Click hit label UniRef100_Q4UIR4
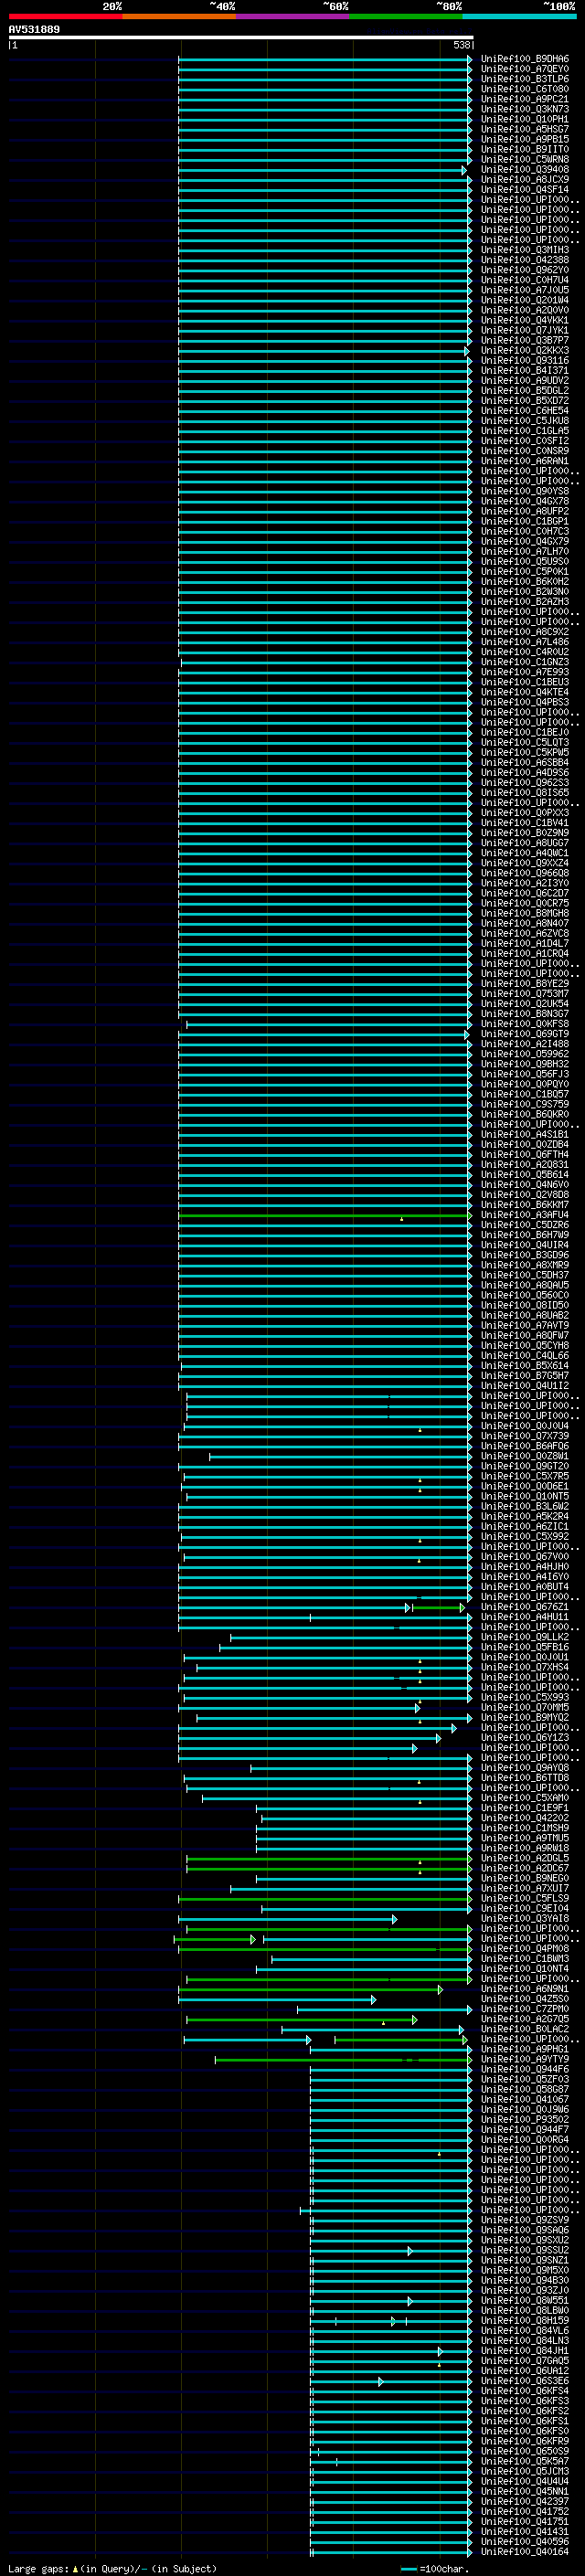 [524, 1245]
